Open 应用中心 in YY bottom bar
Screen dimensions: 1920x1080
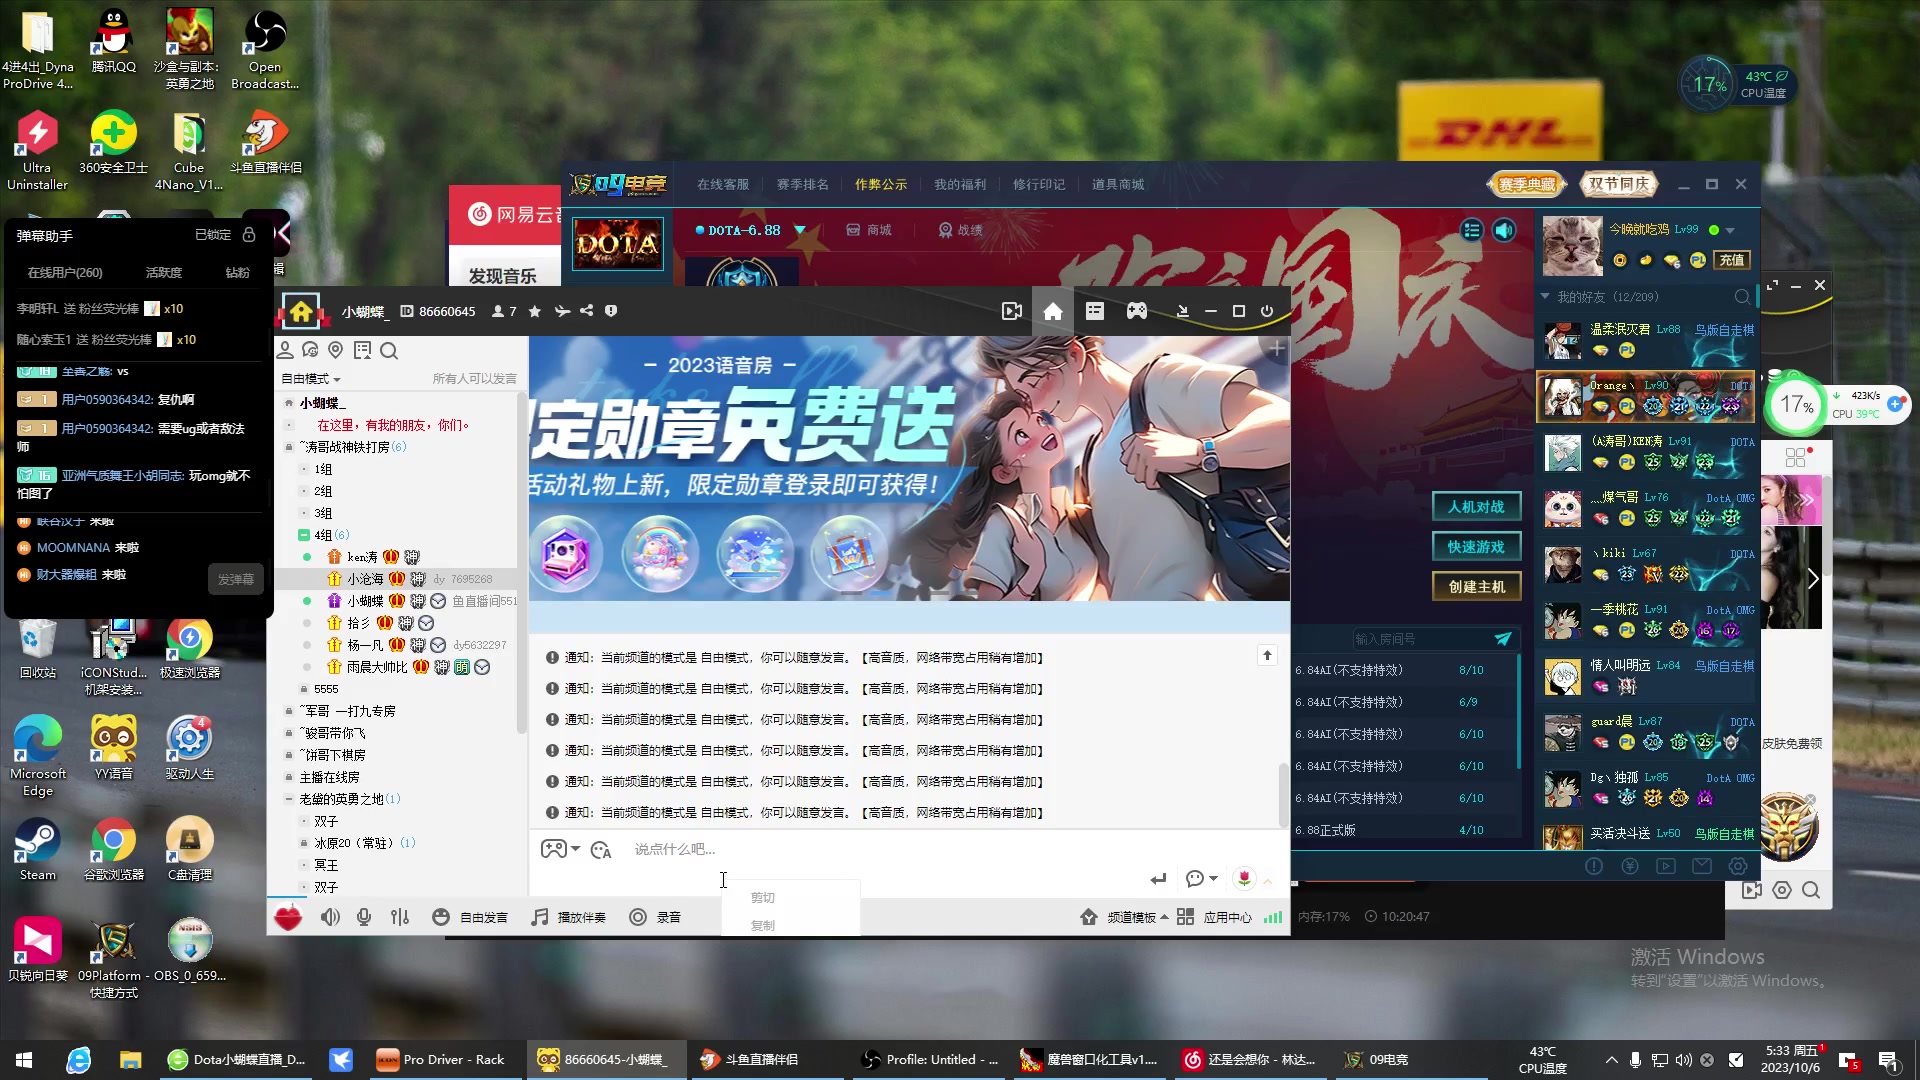[x=1214, y=917]
